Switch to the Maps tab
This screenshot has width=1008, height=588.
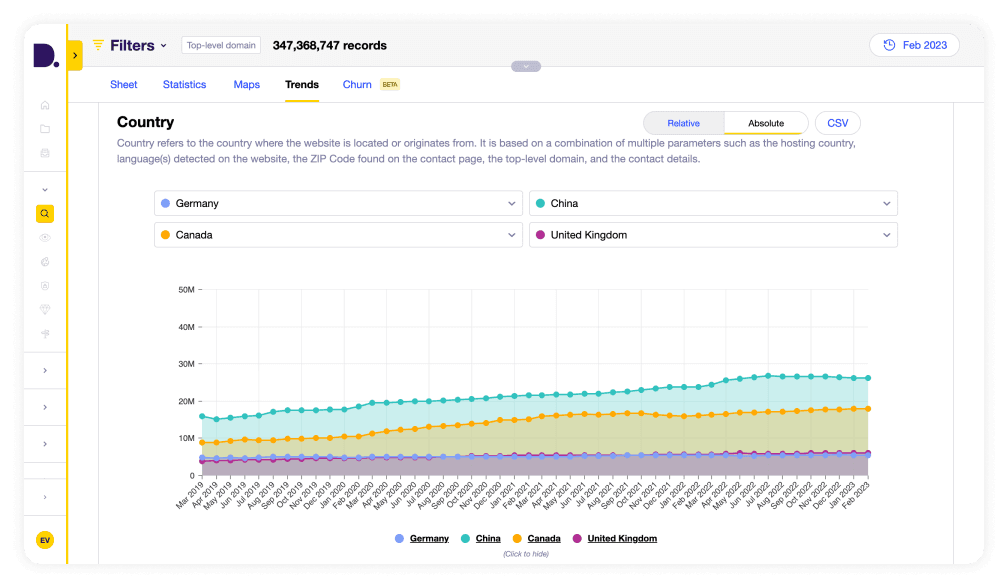(246, 85)
